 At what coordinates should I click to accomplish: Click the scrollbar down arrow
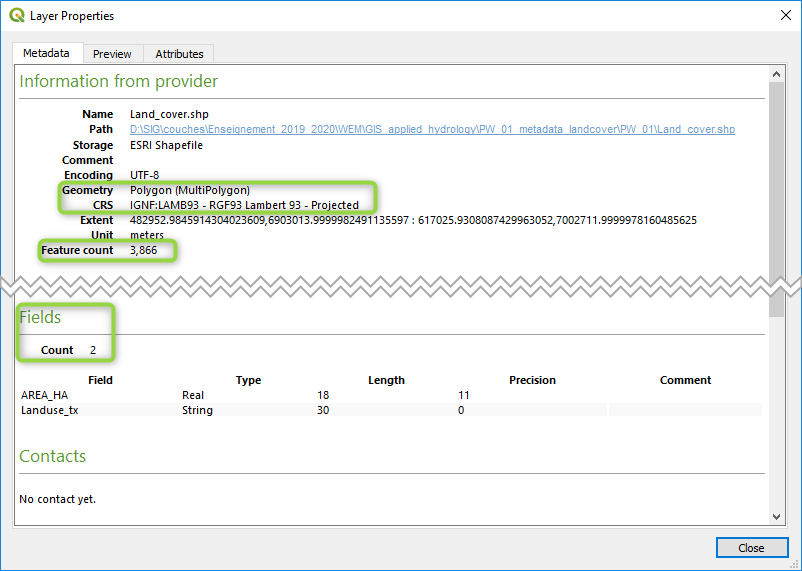coord(776,517)
